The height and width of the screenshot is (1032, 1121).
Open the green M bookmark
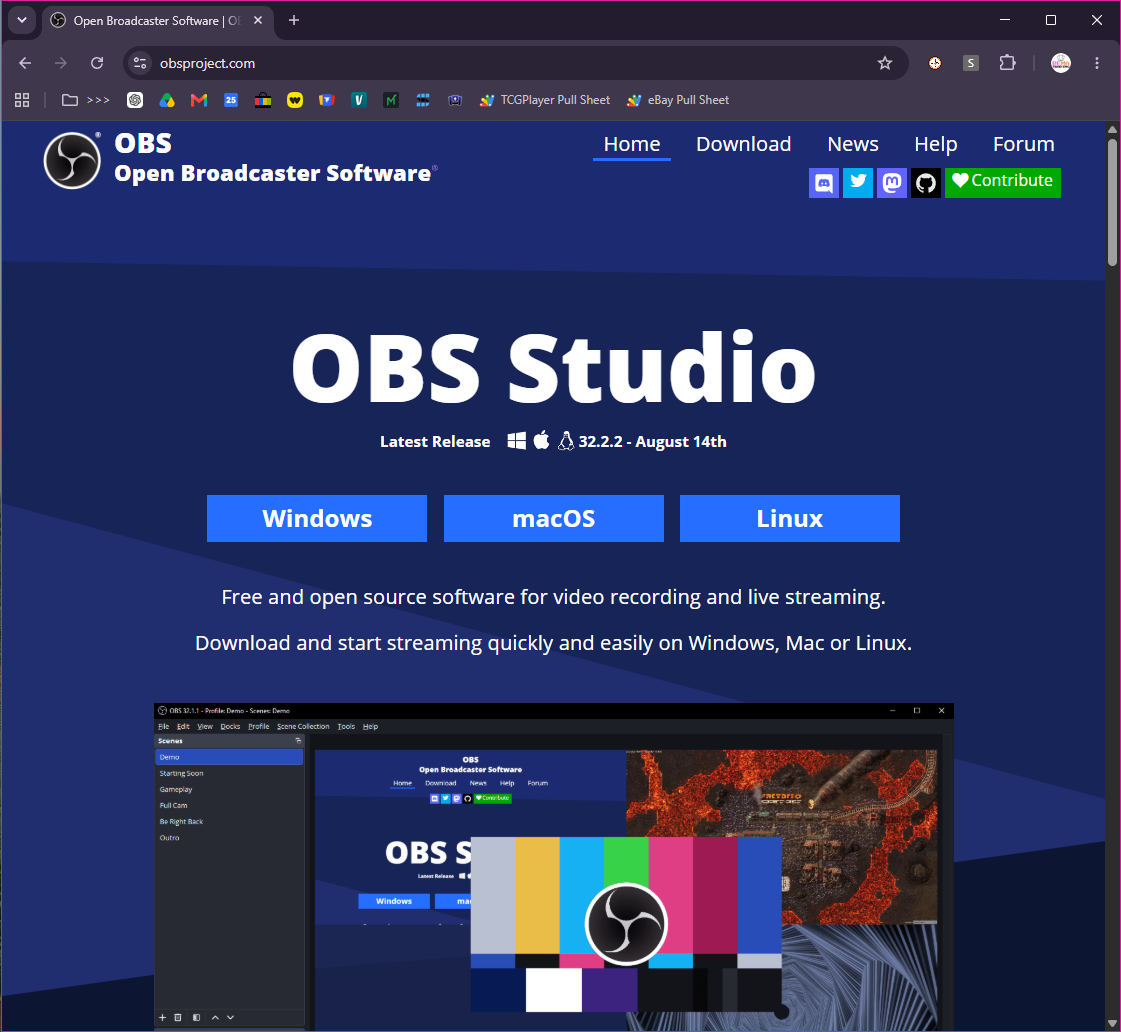(x=390, y=100)
